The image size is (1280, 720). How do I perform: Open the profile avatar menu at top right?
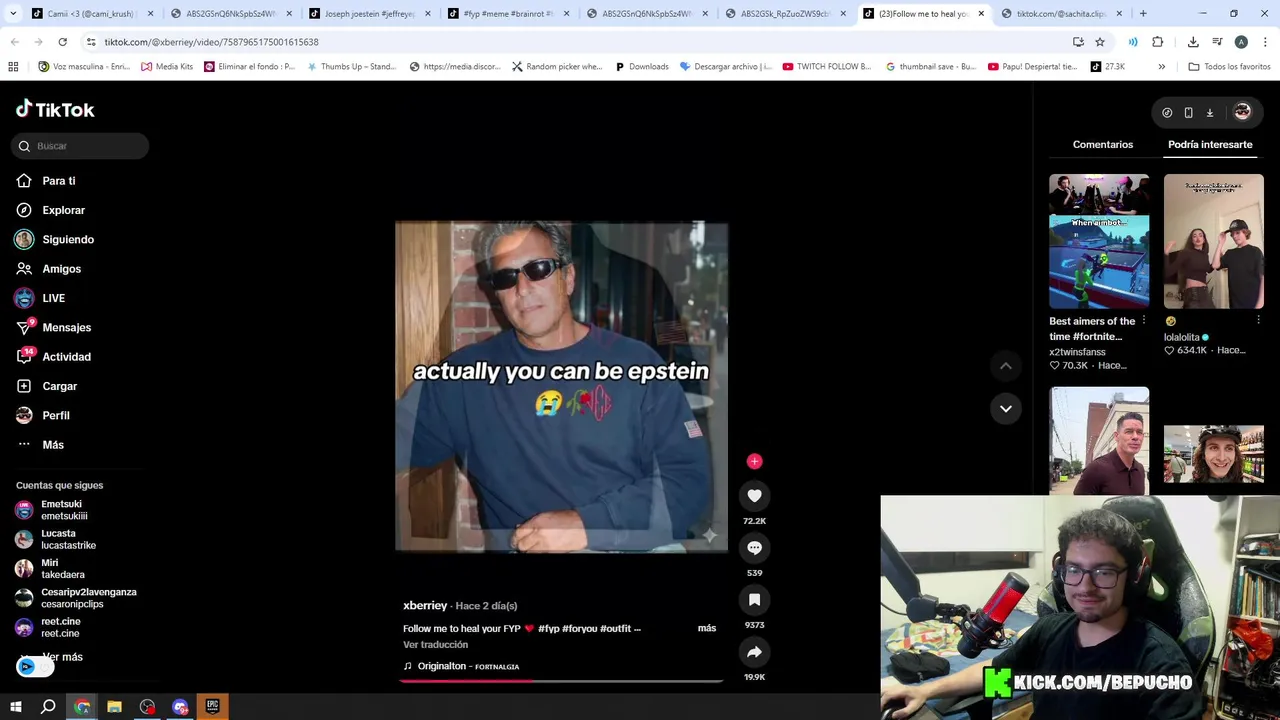point(1242,112)
